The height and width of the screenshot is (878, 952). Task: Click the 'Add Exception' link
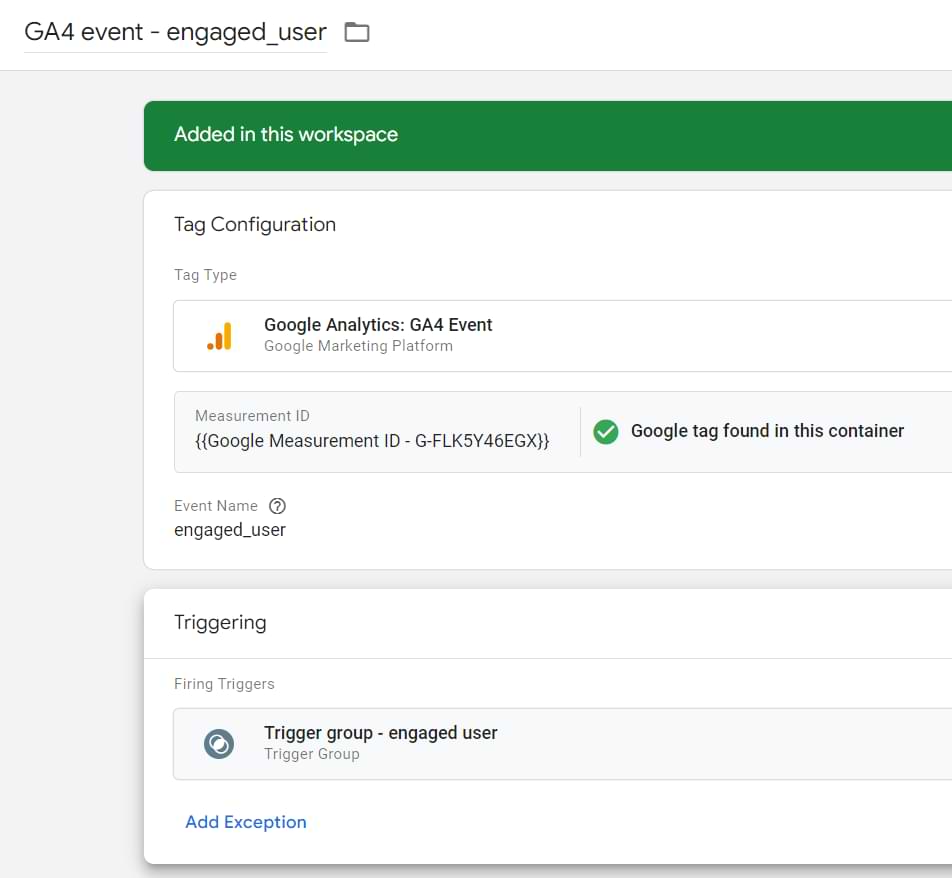coord(246,822)
